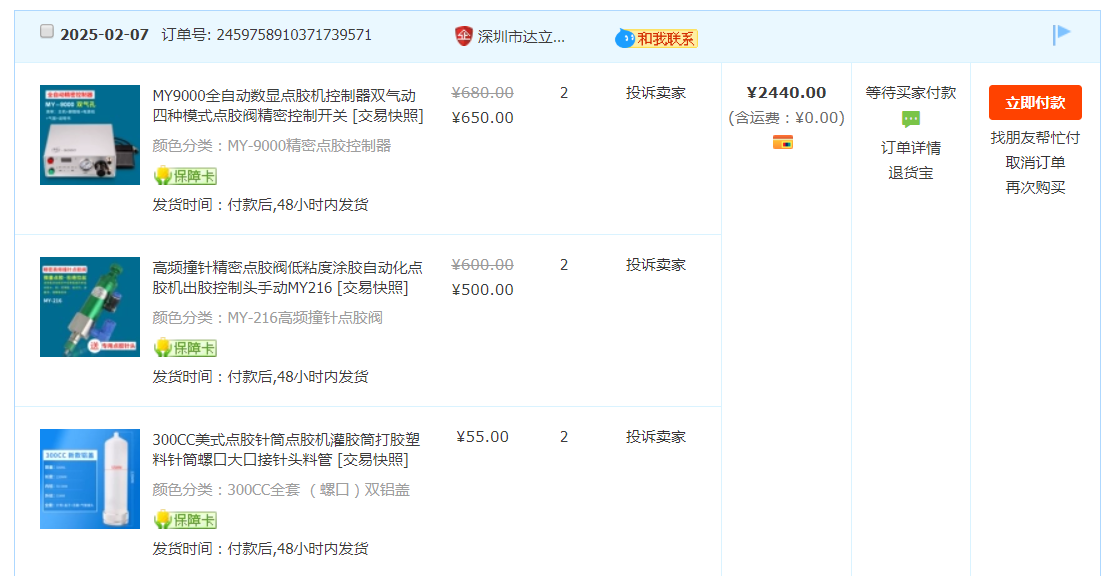Click 投诉卖家 for the MY9000 item
This screenshot has width=1107, height=576.
click(x=656, y=93)
